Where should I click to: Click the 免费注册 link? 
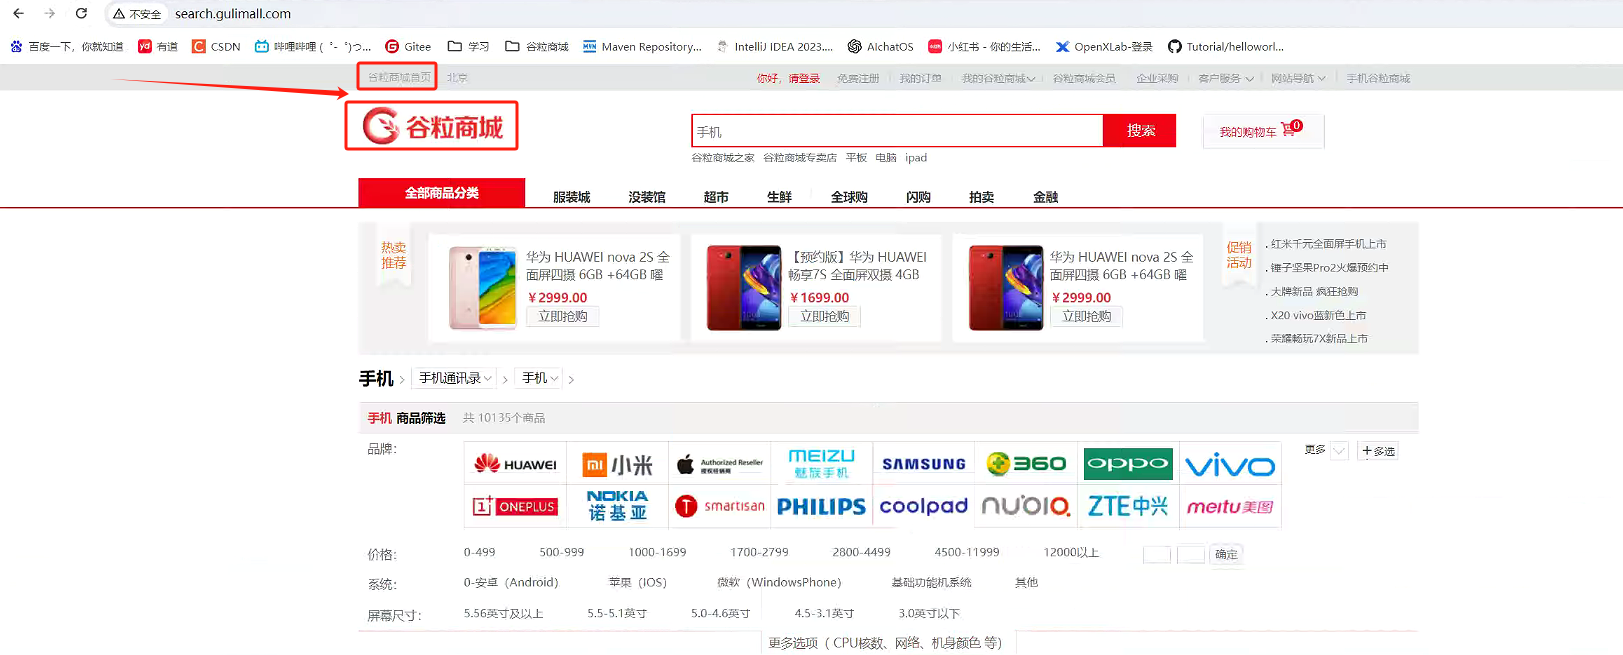pos(858,78)
